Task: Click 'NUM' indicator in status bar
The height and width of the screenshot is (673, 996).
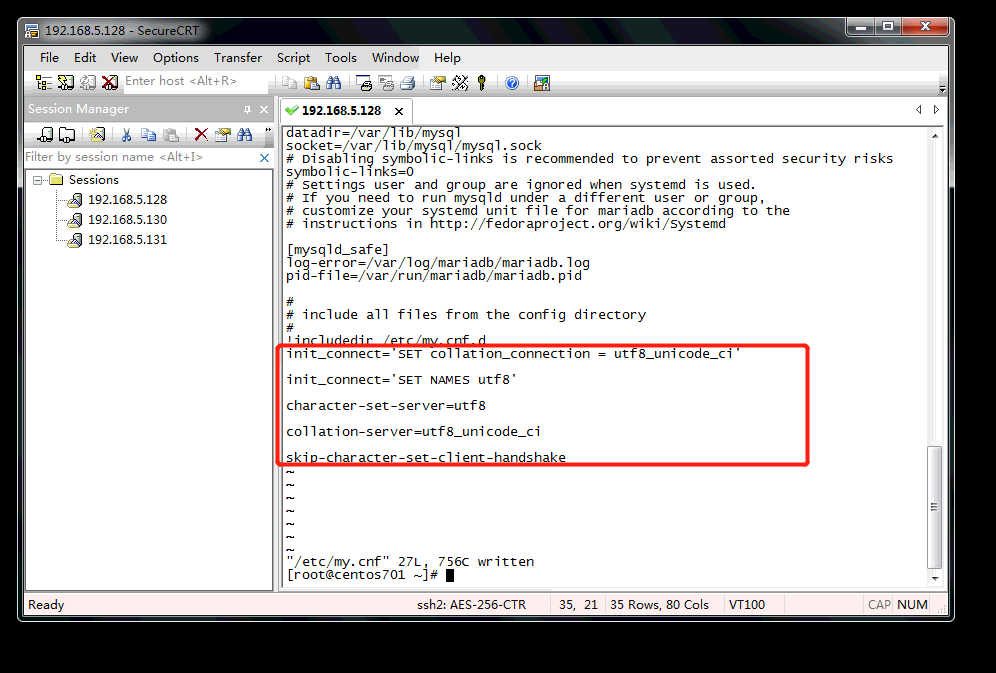Action: tap(912, 605)
